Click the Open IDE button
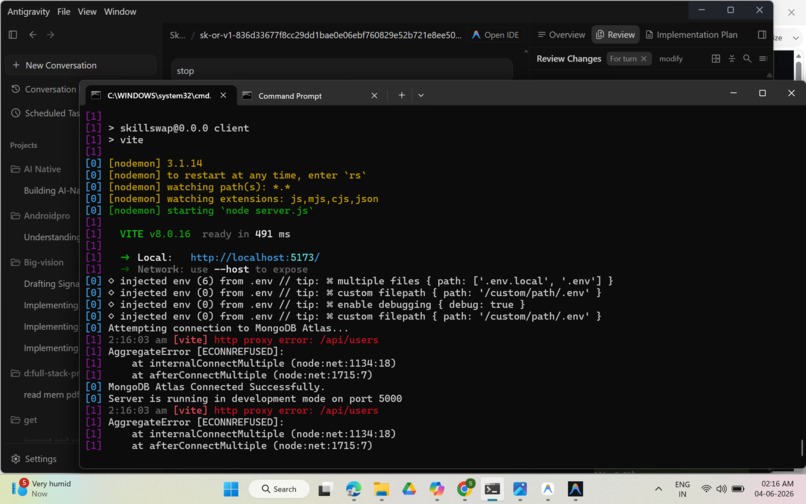806x504 pixels. coord(496,34)
